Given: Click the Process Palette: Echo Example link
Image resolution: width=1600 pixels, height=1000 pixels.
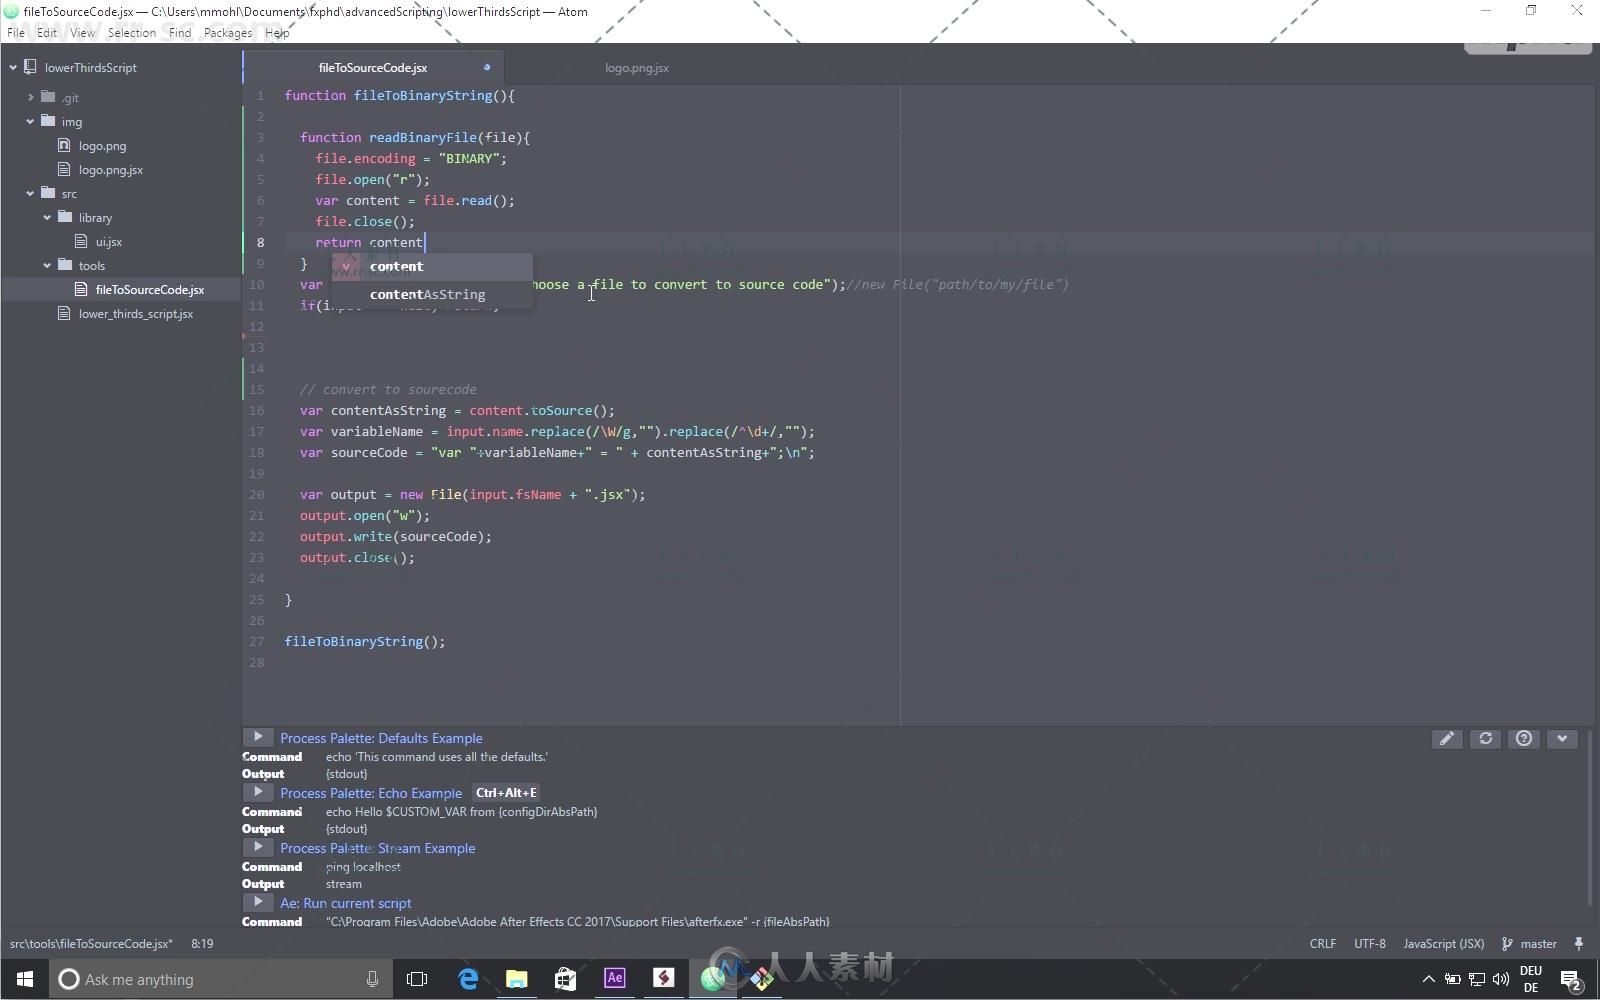Looking at the screenshot, I should click(x=371, y=793).
